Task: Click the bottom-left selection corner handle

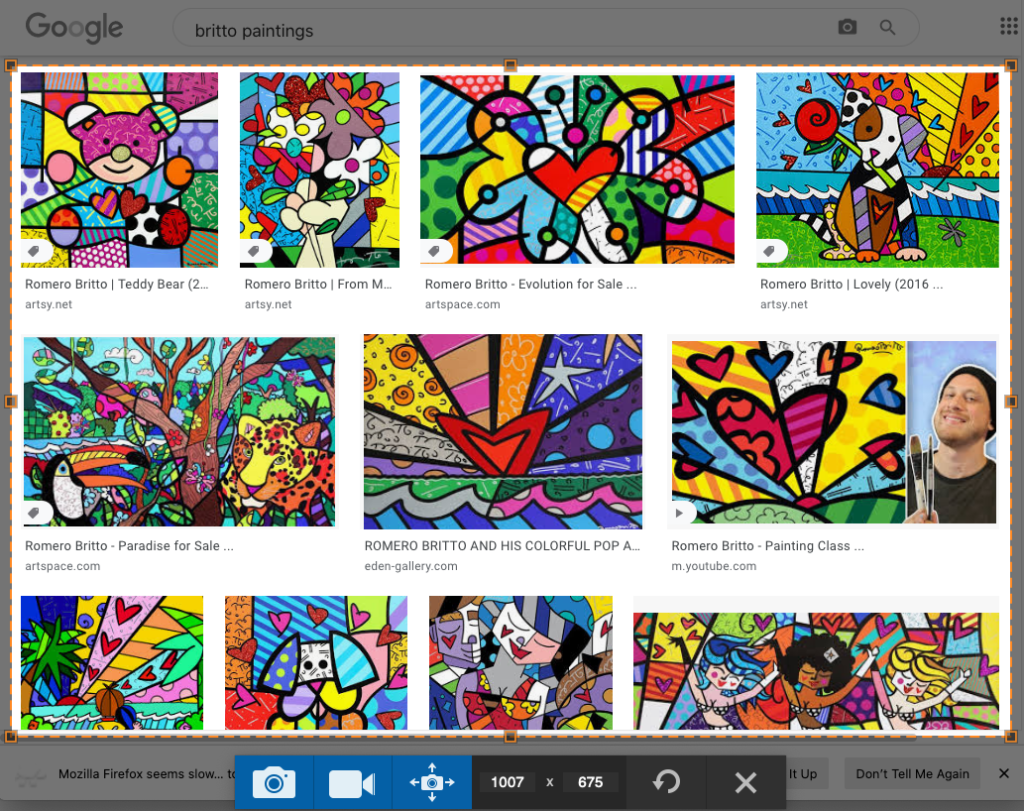Action: 10,737
